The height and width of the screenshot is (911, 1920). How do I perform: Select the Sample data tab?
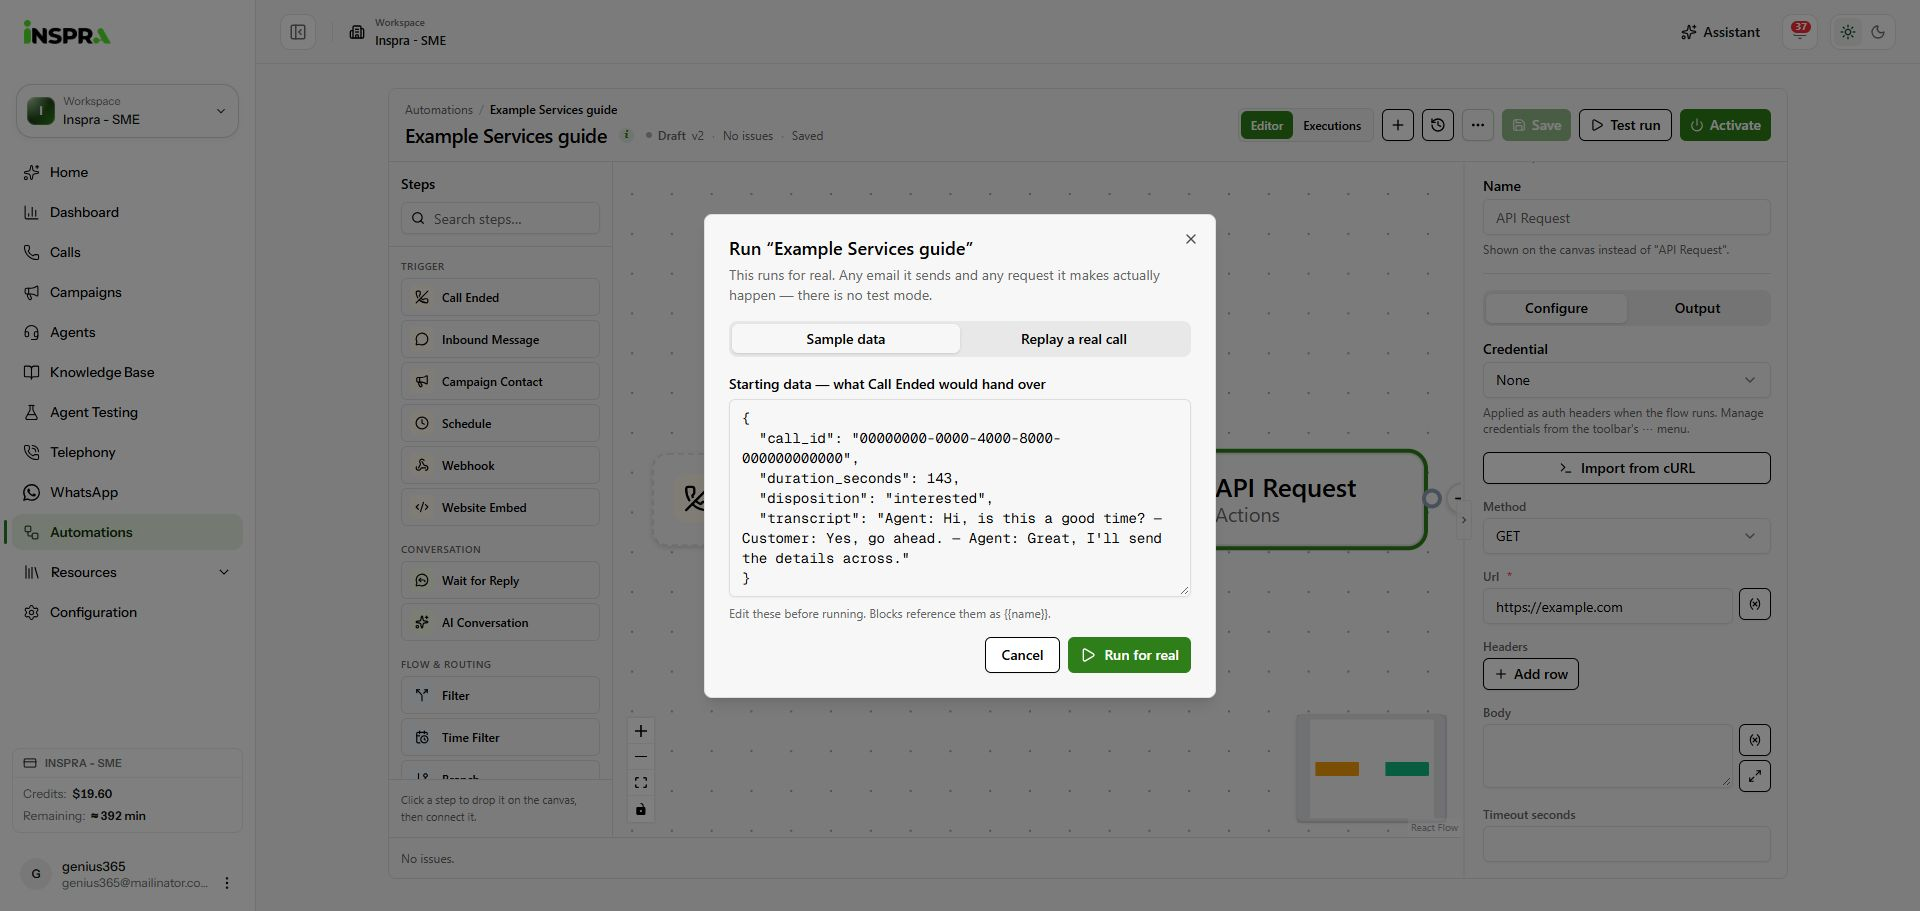click(x=846, y=339)
